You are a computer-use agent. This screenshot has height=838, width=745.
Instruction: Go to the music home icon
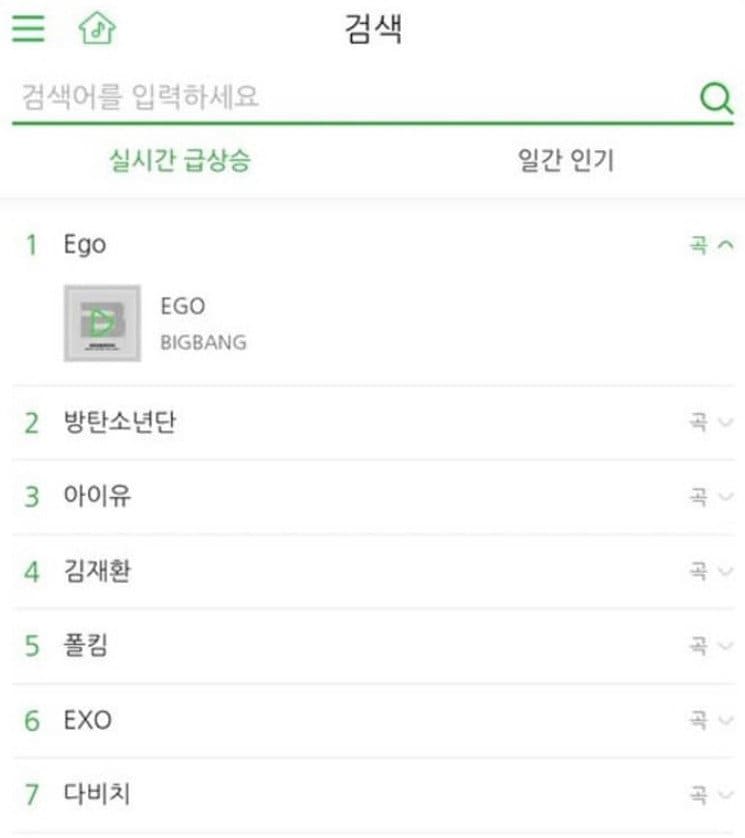click(x=97, y=28)
